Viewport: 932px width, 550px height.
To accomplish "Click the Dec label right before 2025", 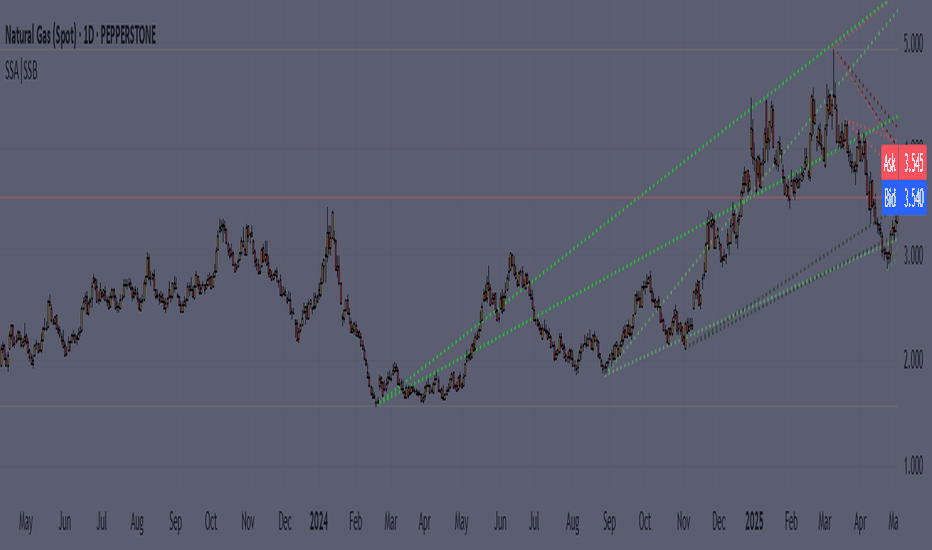I will coord(719,522).
